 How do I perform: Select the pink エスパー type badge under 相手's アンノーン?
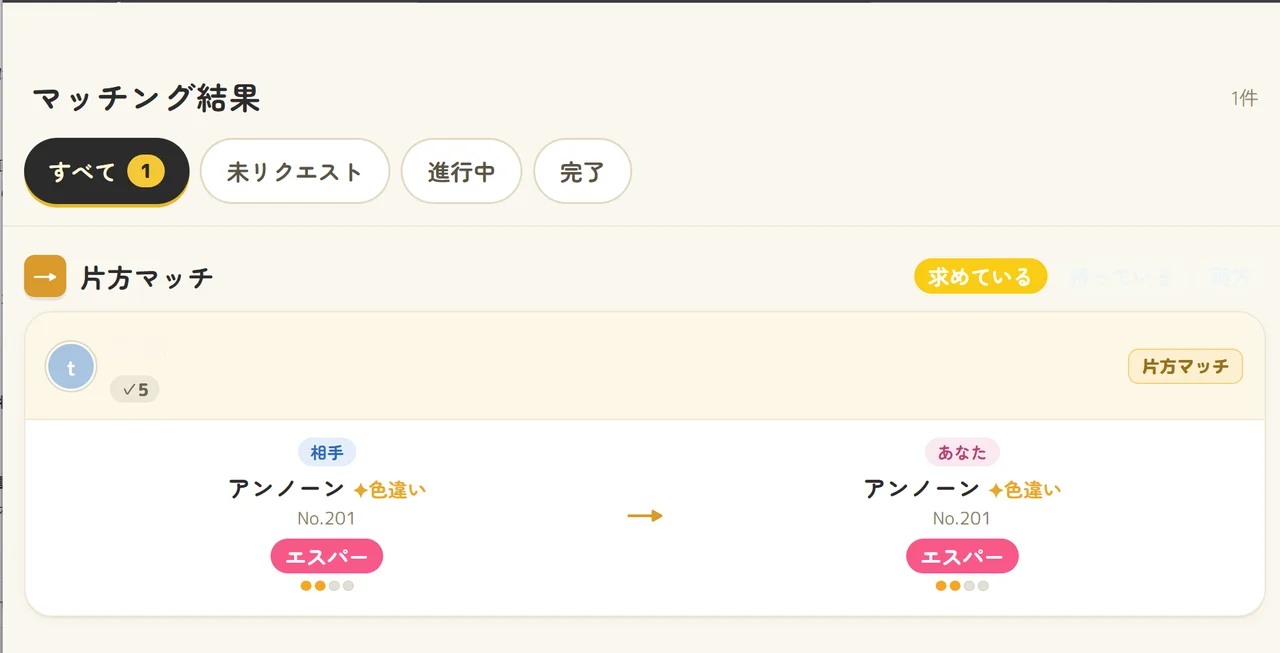coord(326,555)
